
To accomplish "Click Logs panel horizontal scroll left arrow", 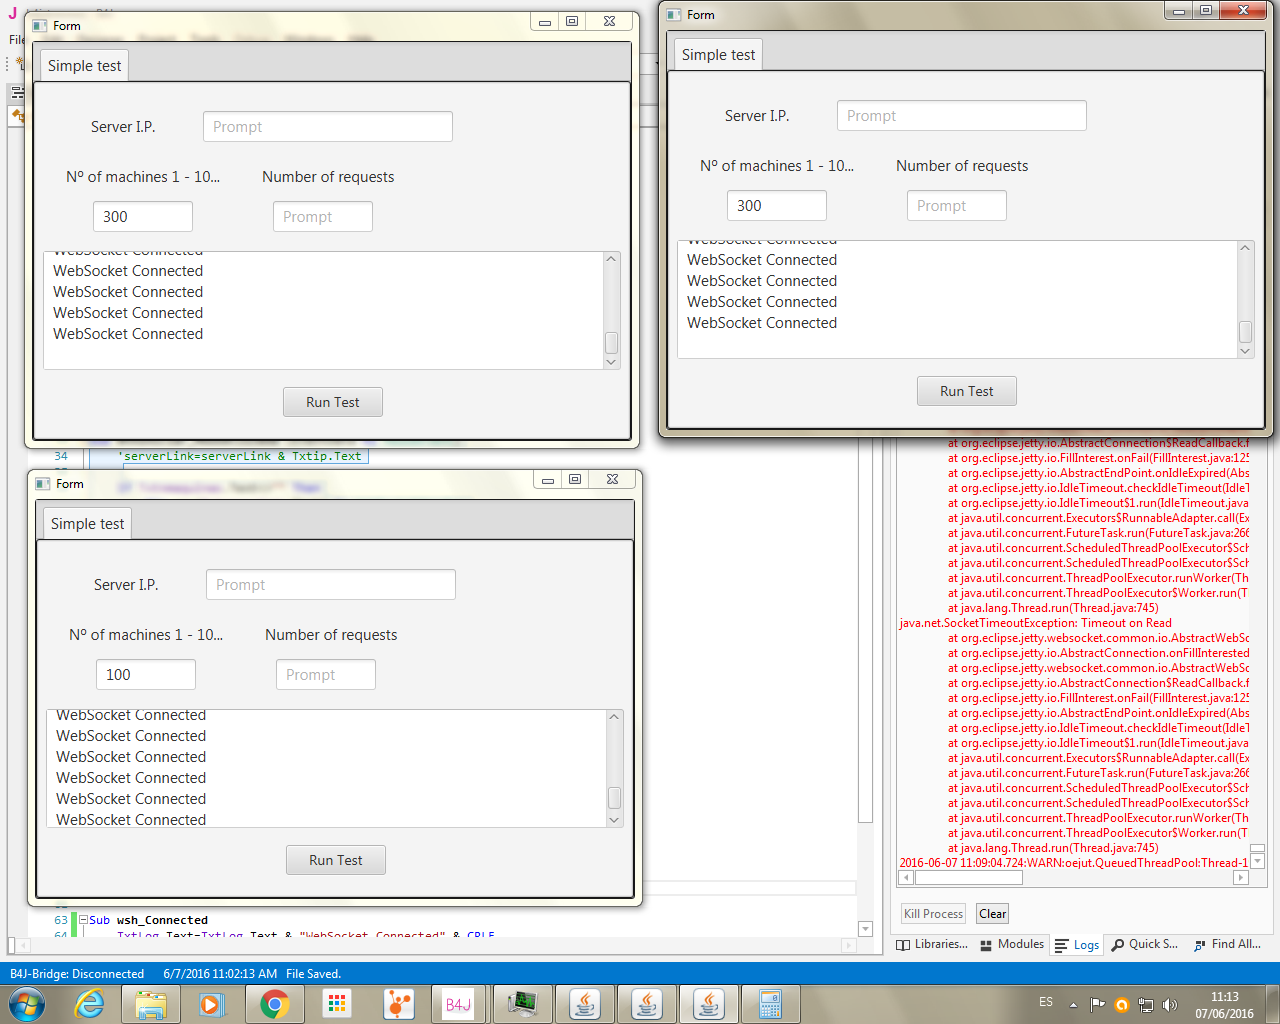I will click(x=906, y=878).
